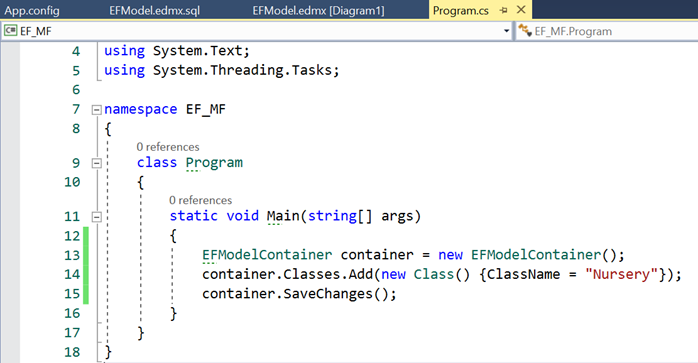The height and width of the screenshot is (363, 698).
Task: Click the 'Main' method name on line 11
Action: coord(283,216)
